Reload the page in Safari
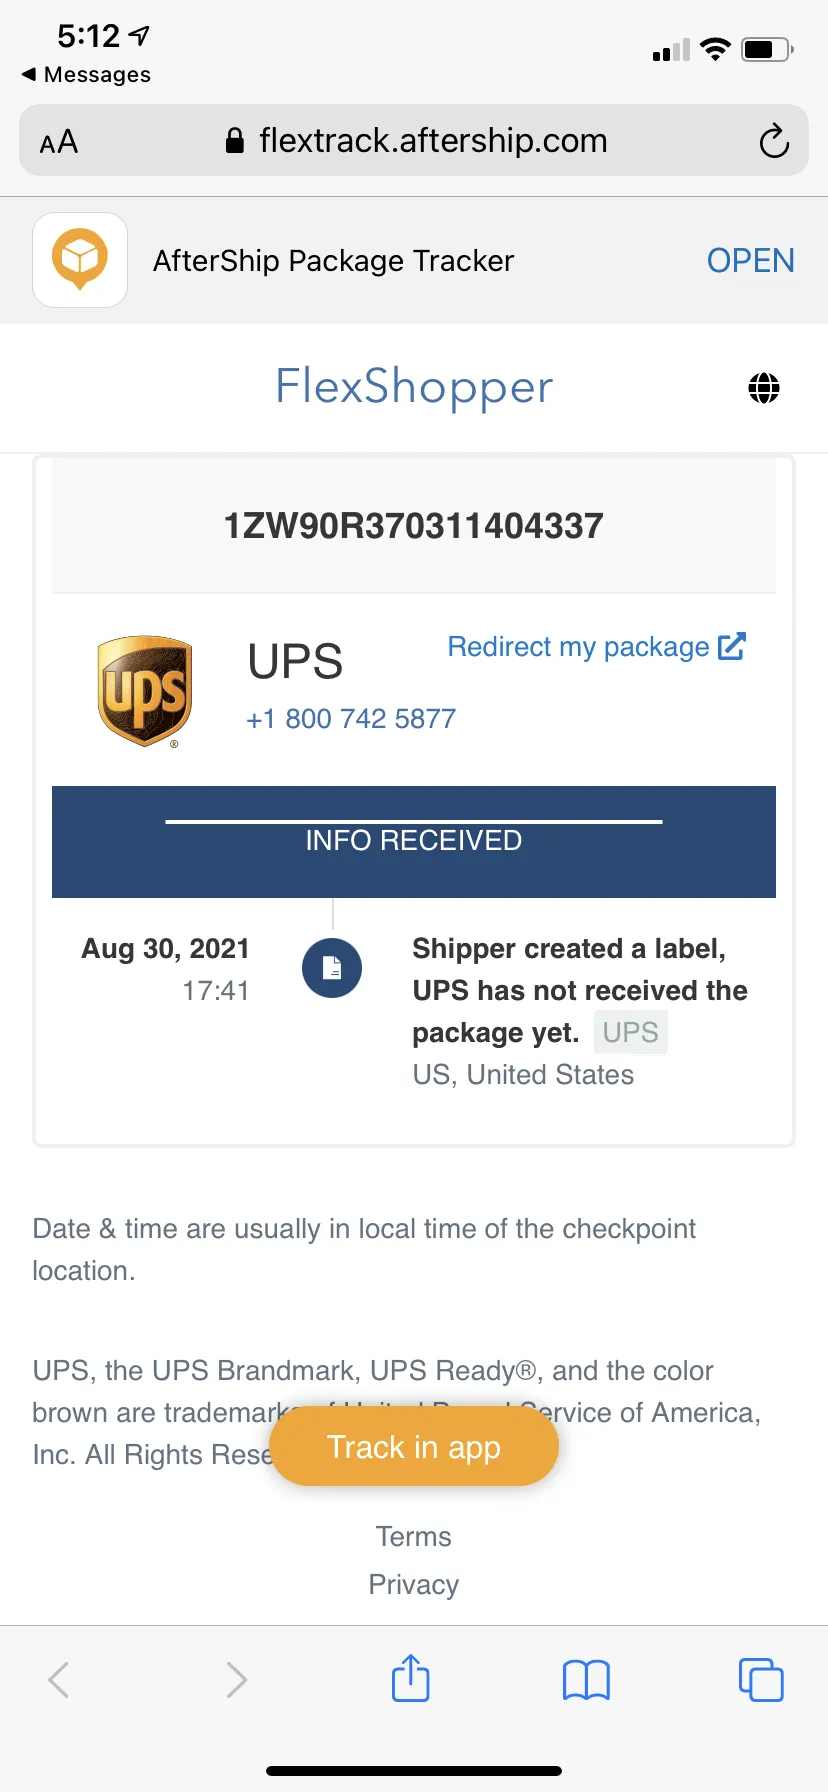 [773, 141]
